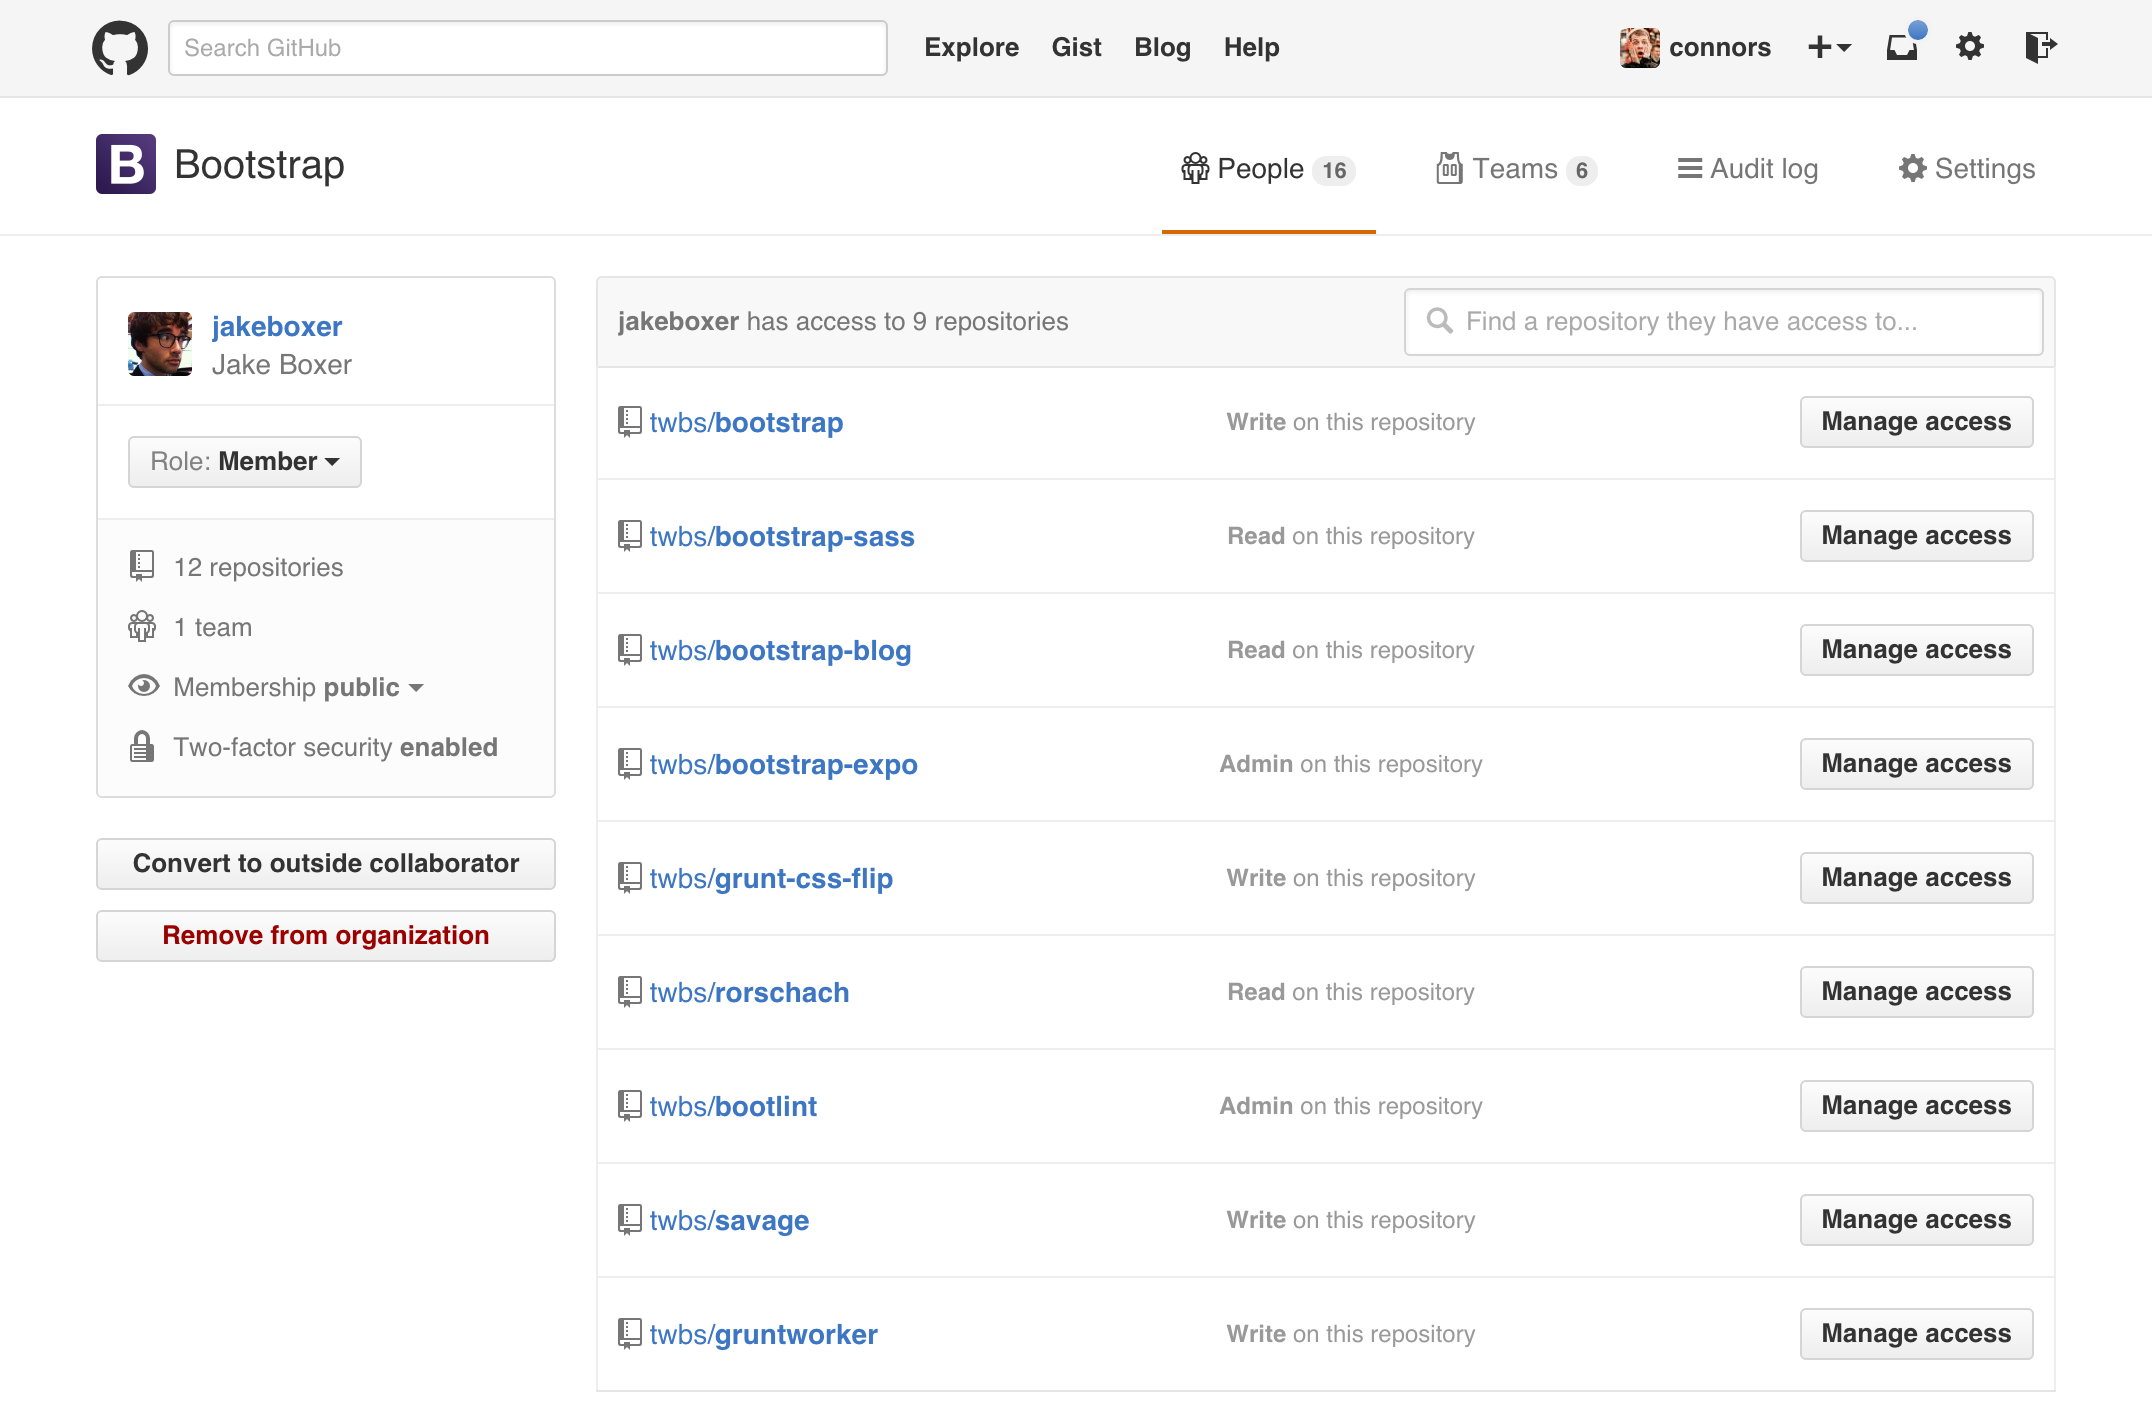Open the twbs/bootstrap-sass repository link
Screen dimensions: 2152x1406
tap(782, 536)
